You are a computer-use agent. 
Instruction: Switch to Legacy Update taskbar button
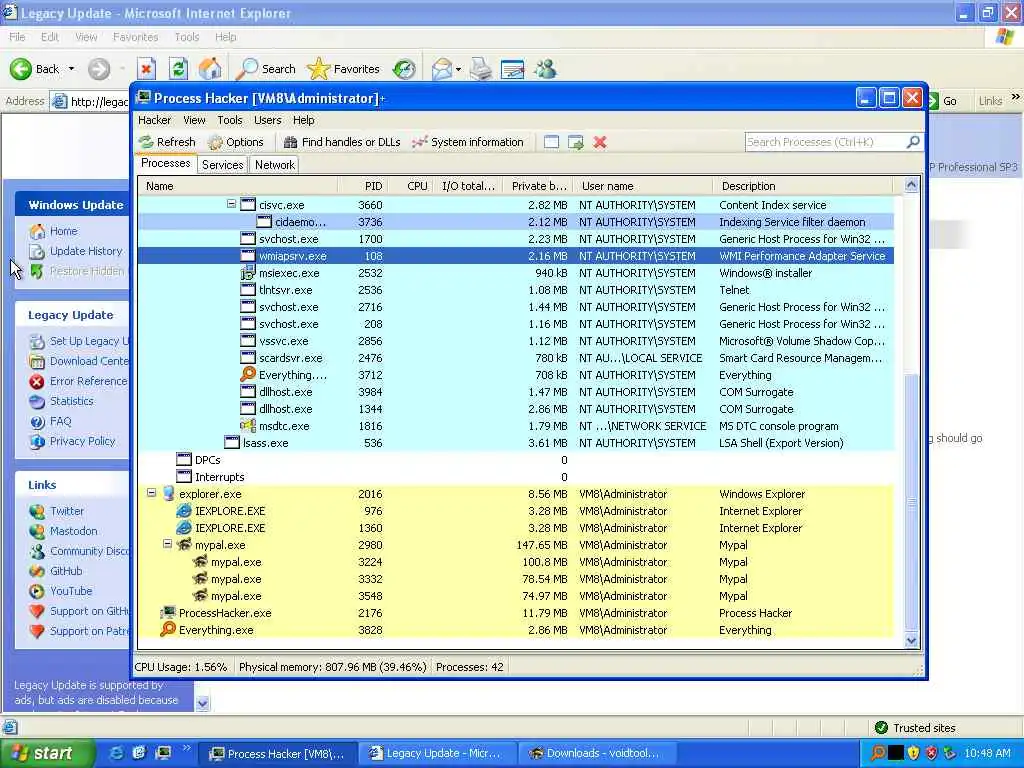(436, 754)
